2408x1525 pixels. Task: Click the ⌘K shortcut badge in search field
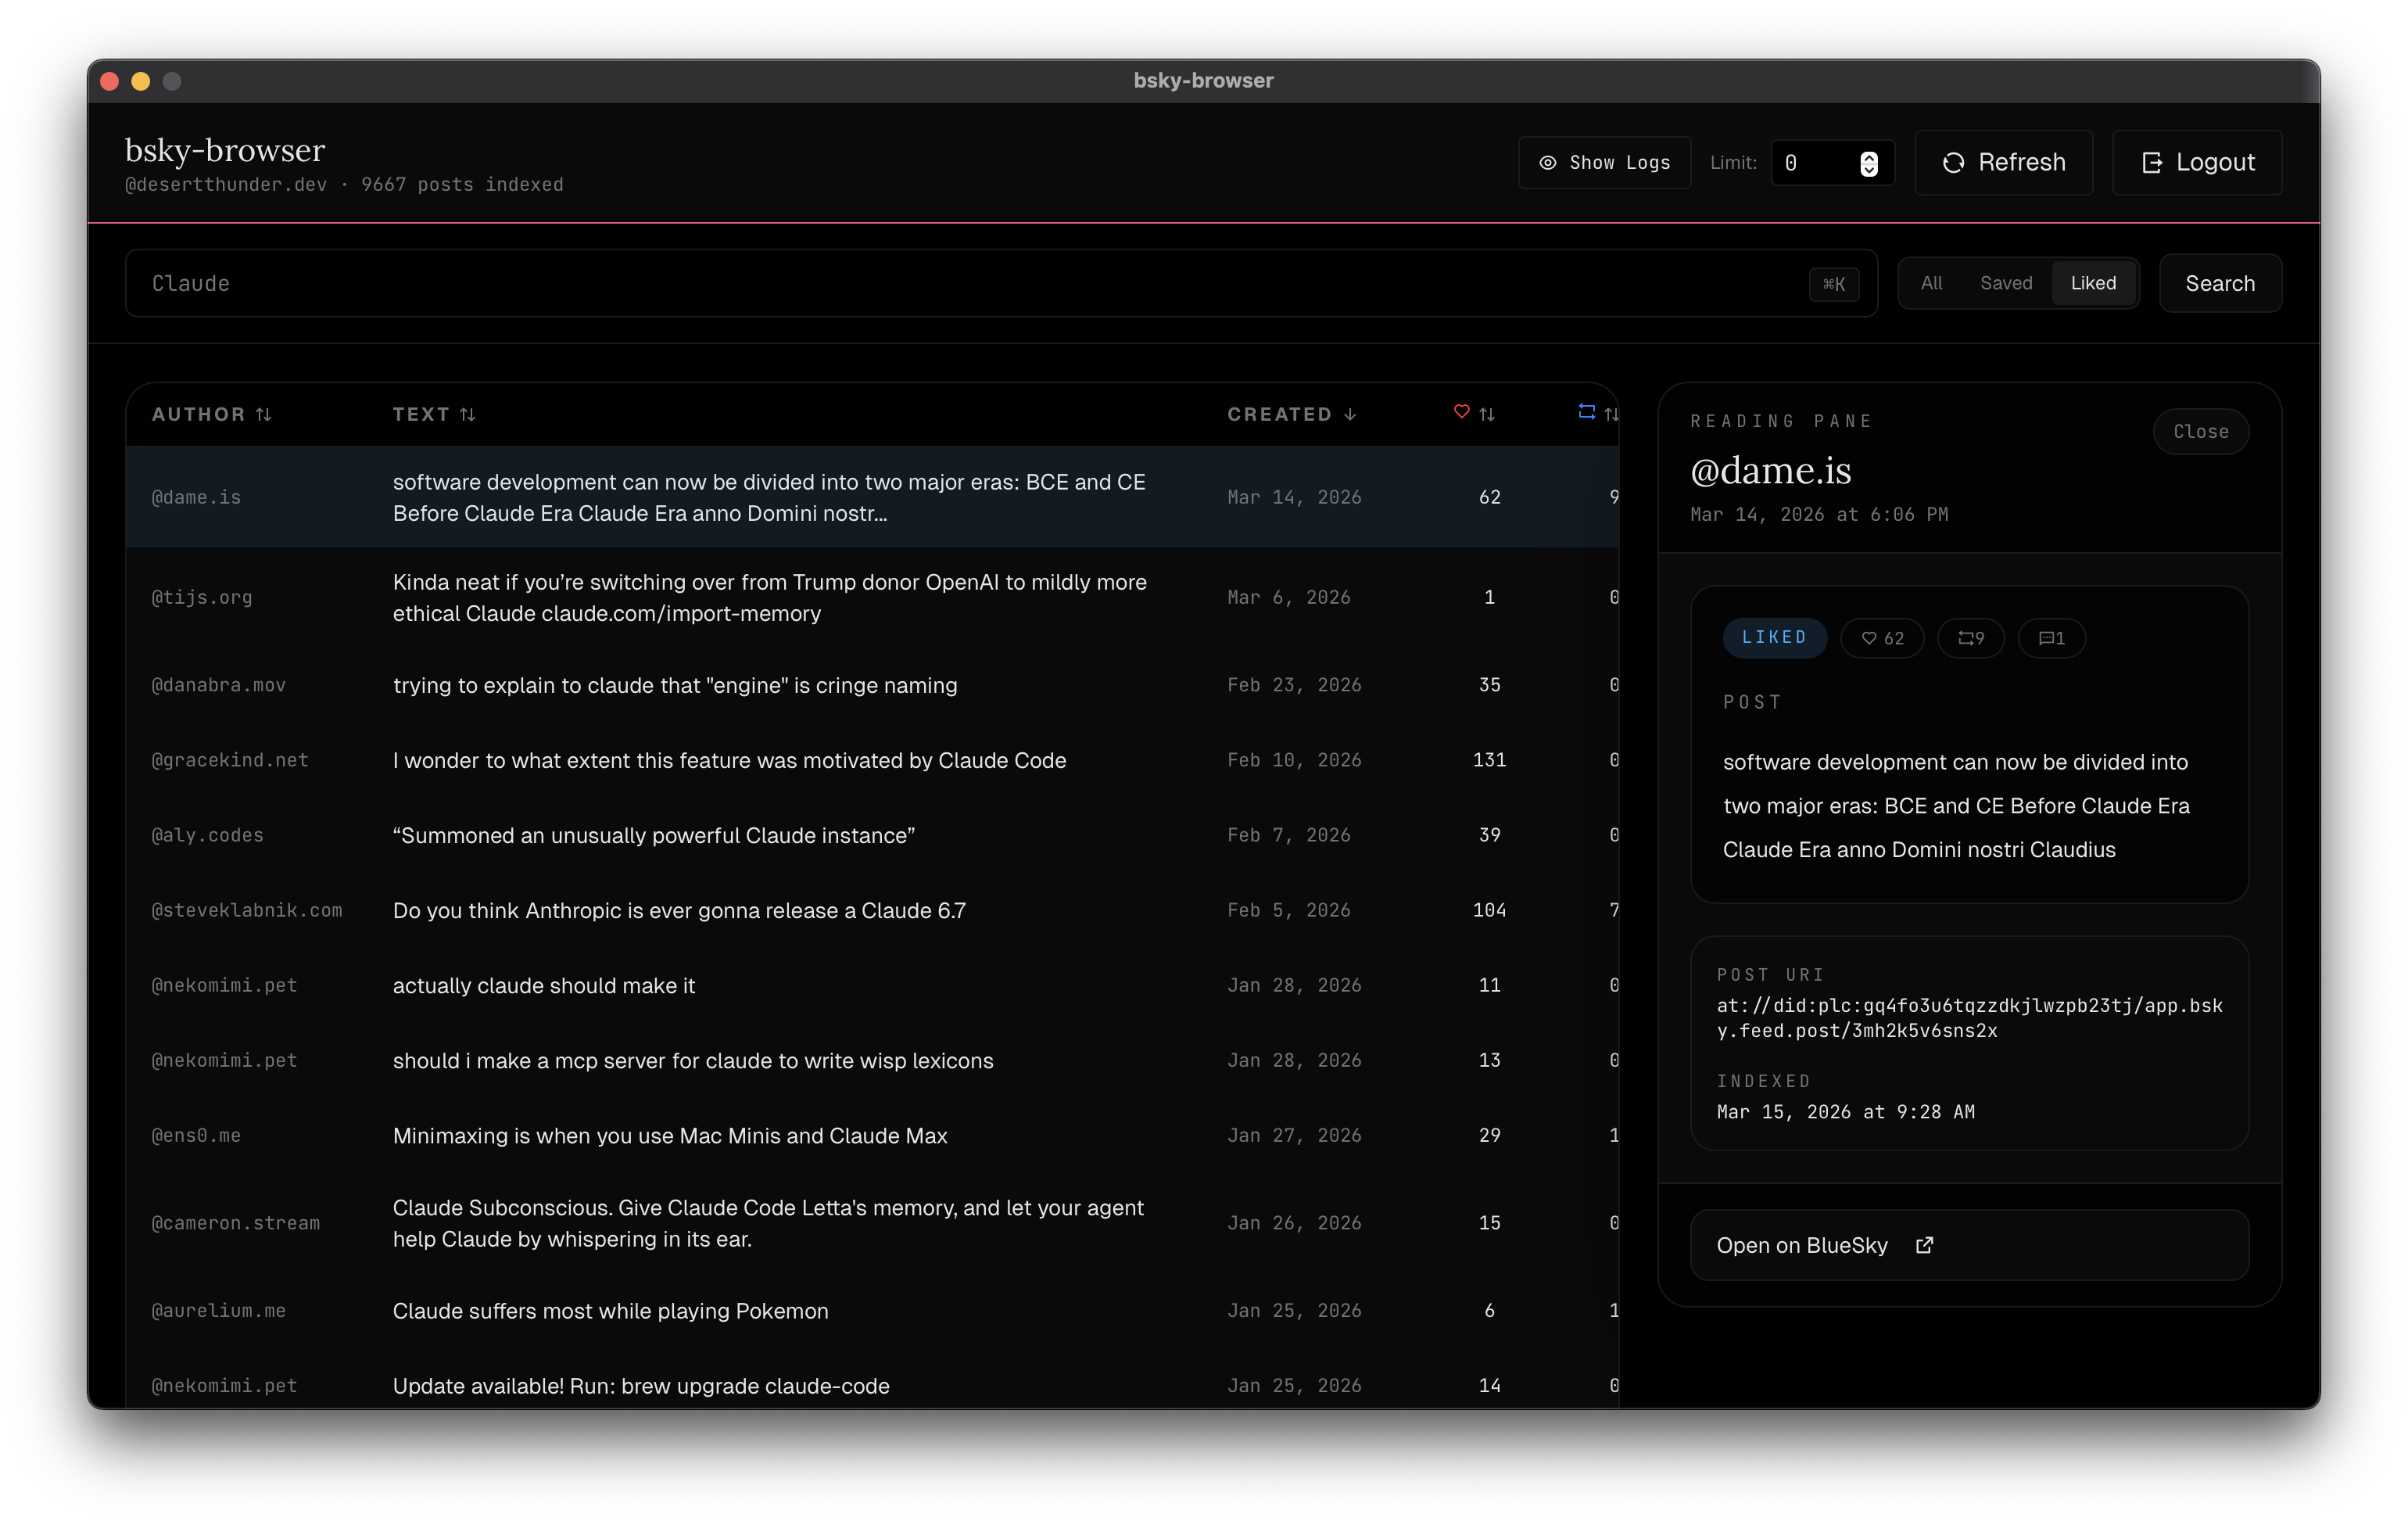(1833, 284)
